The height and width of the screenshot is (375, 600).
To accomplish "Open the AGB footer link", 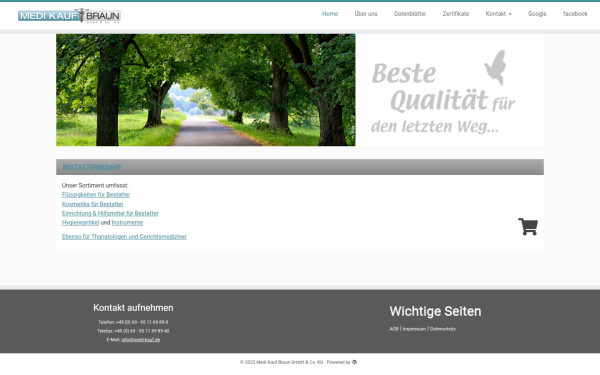I will click(x=394, y=329).
